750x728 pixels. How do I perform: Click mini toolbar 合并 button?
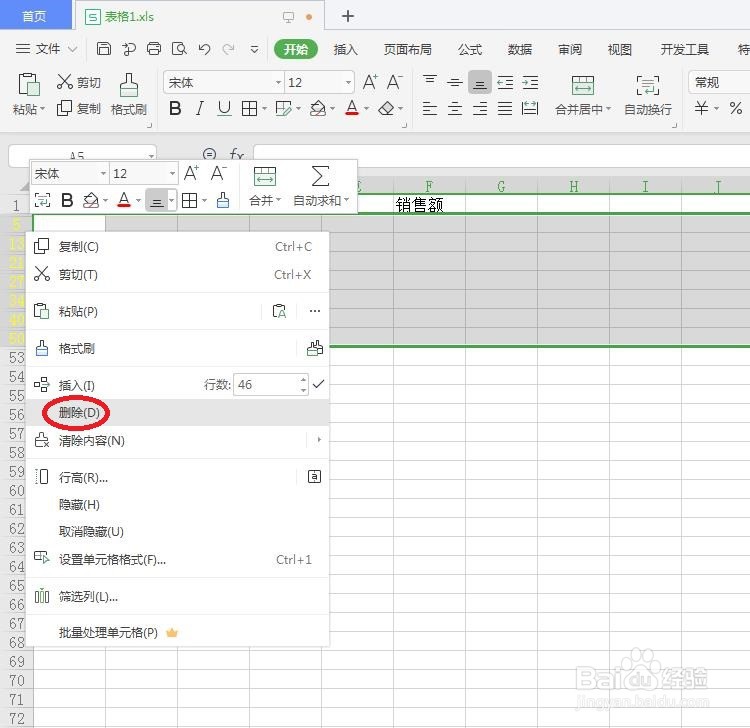265,187
